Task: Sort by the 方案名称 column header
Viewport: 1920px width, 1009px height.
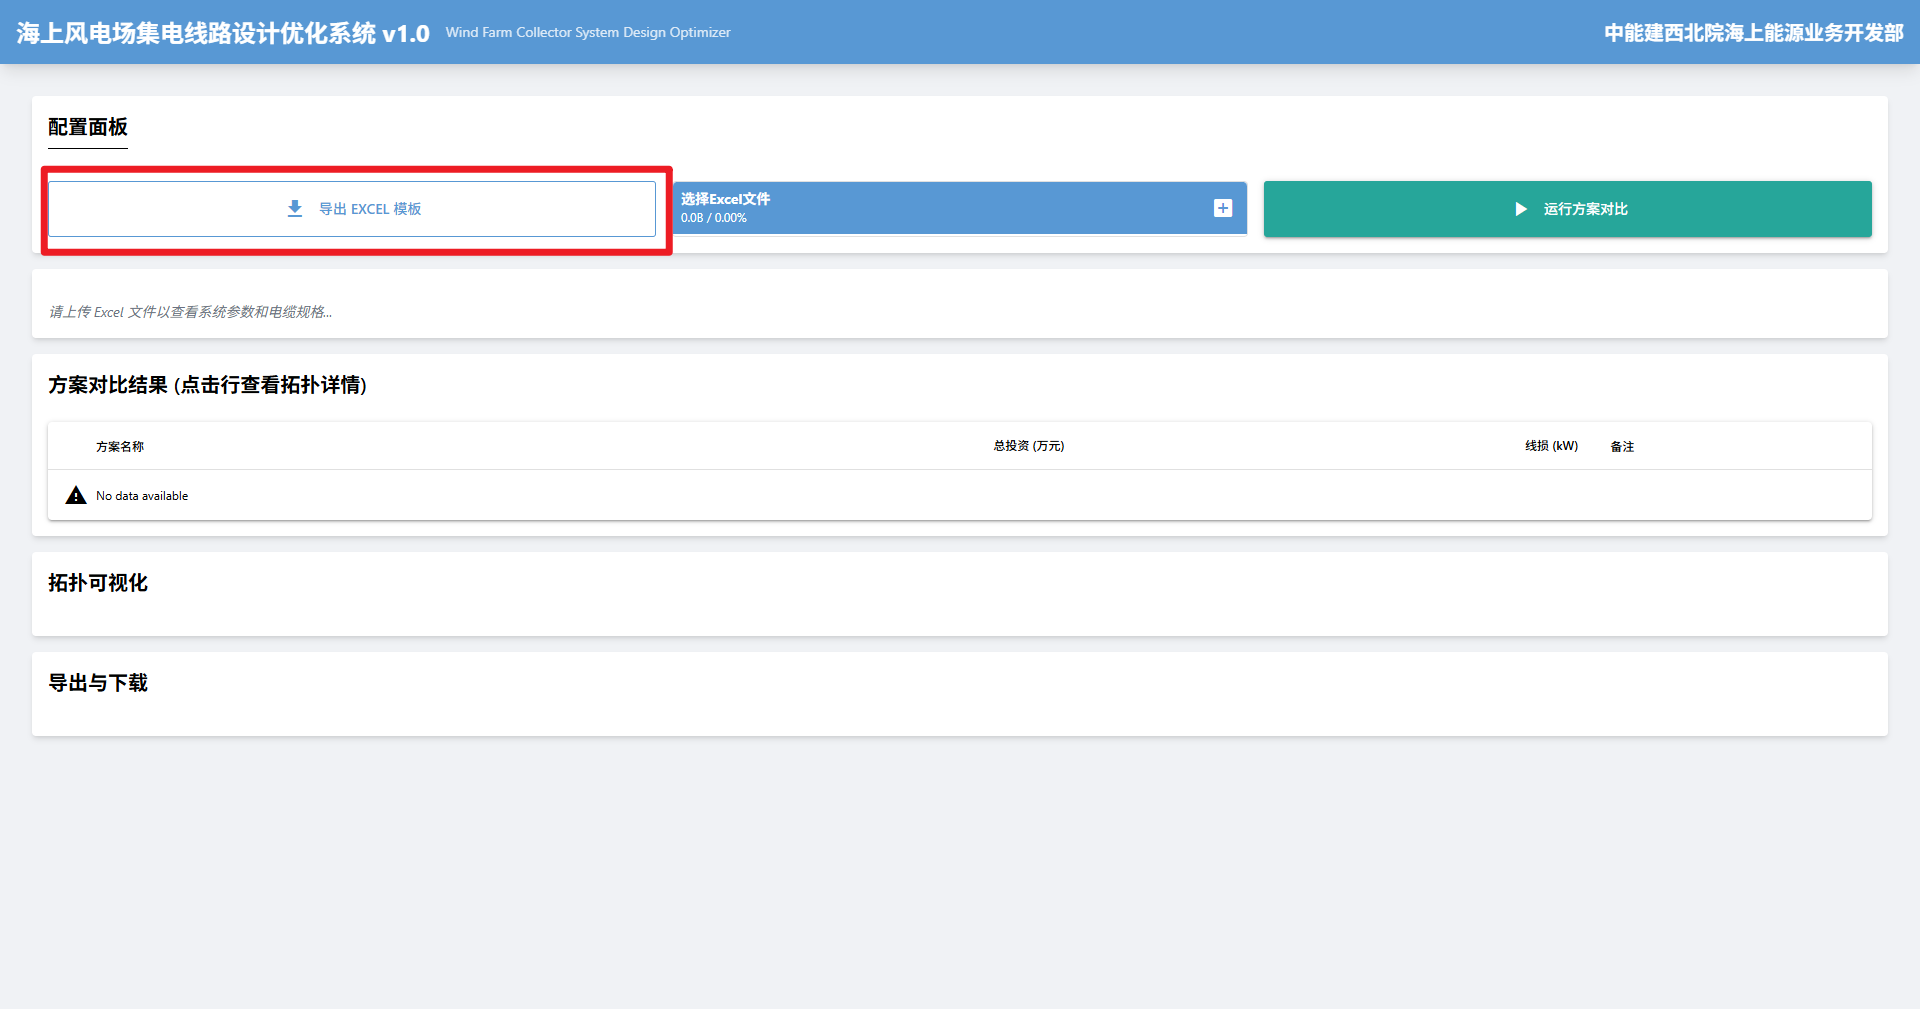Action: pos(120,447)
